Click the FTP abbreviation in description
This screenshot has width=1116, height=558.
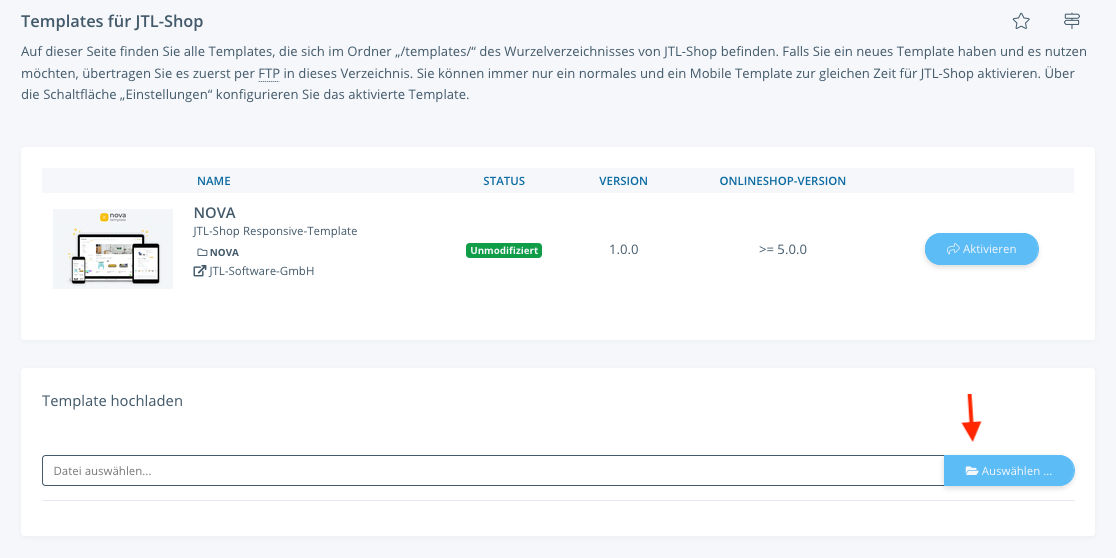(269, 73)
